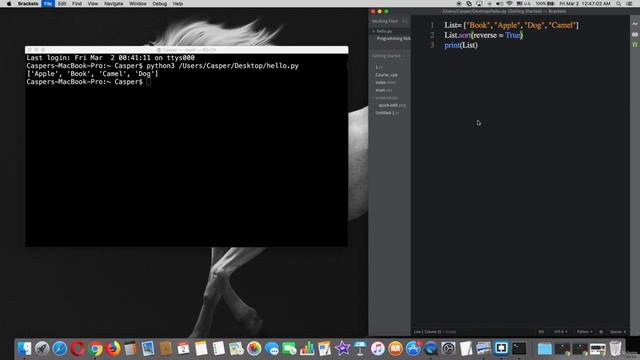Open Untitled-1 file in project tree
The height and width of the screenshot is (360, 640).
[387, 113]
